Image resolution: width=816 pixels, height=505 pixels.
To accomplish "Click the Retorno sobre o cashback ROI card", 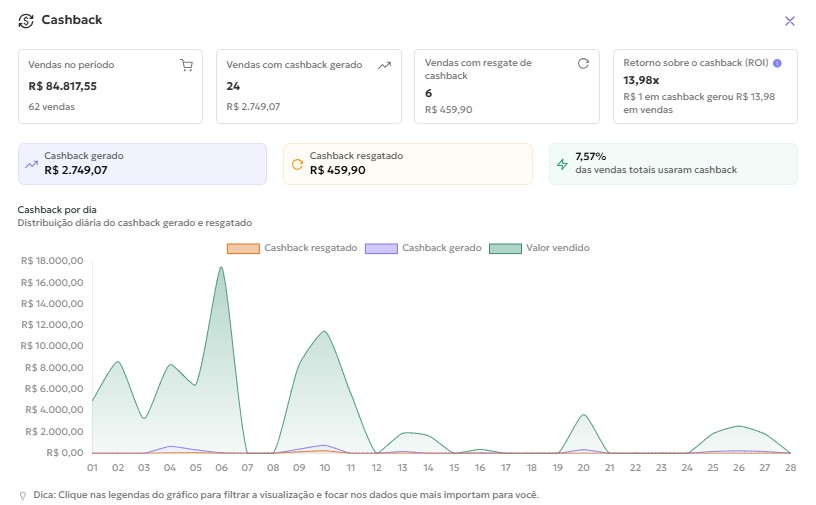I will pyautogui.click(x=705, y=86).
